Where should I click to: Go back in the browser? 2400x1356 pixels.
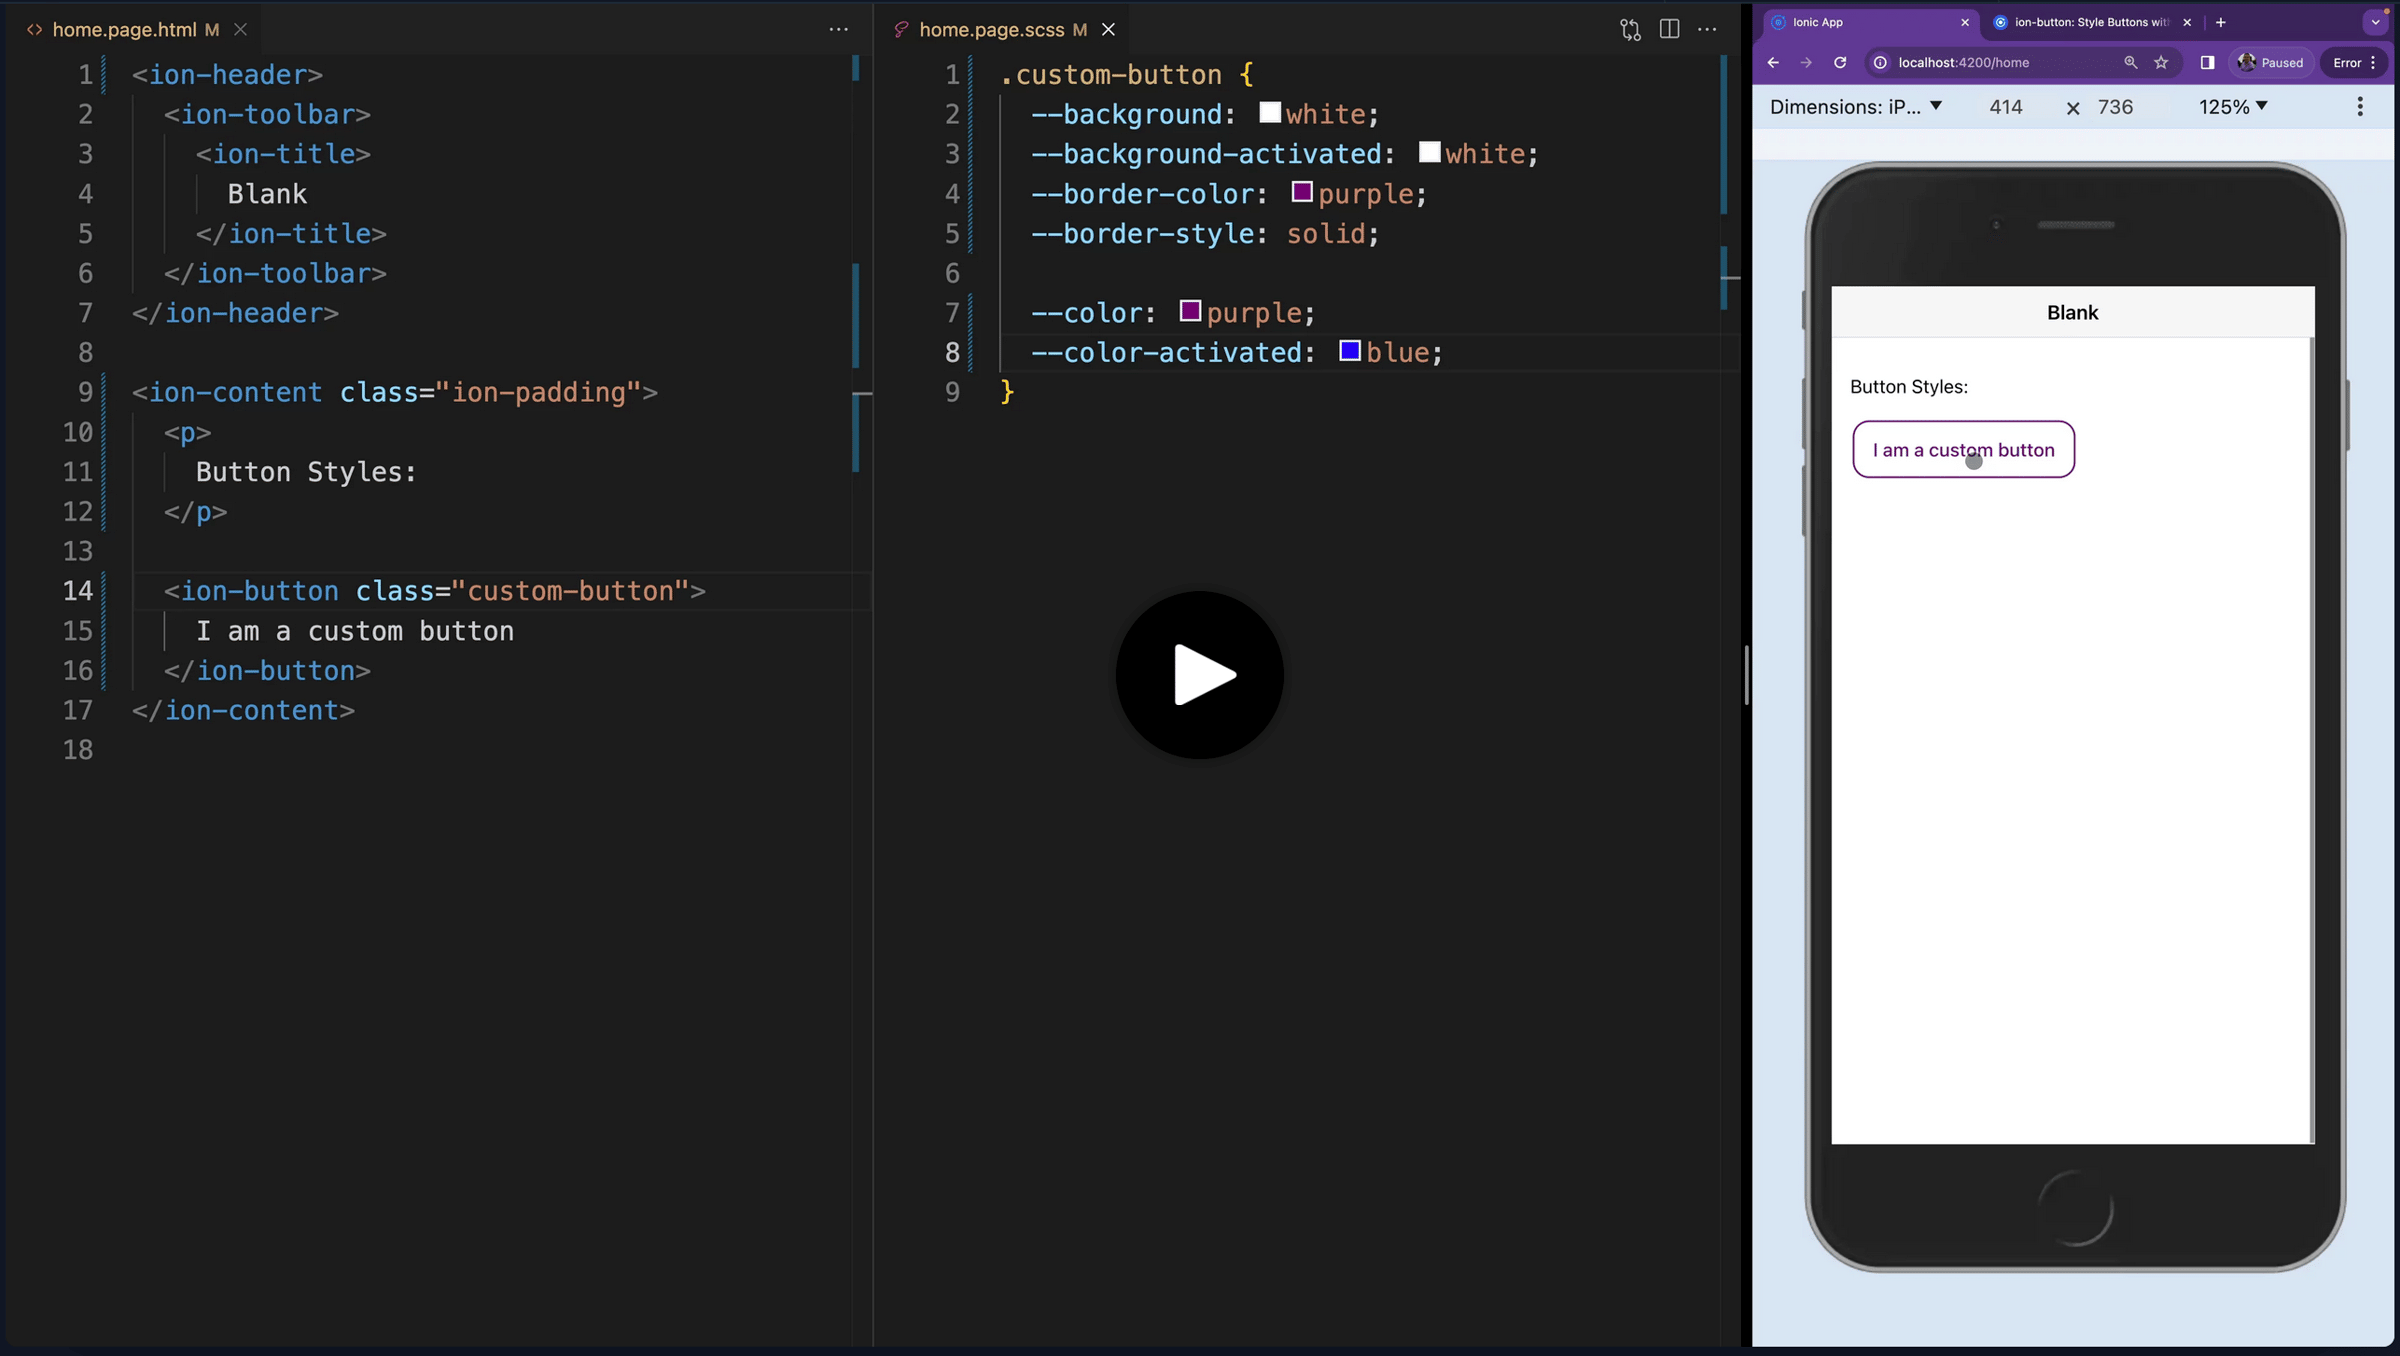(1773, 62)
